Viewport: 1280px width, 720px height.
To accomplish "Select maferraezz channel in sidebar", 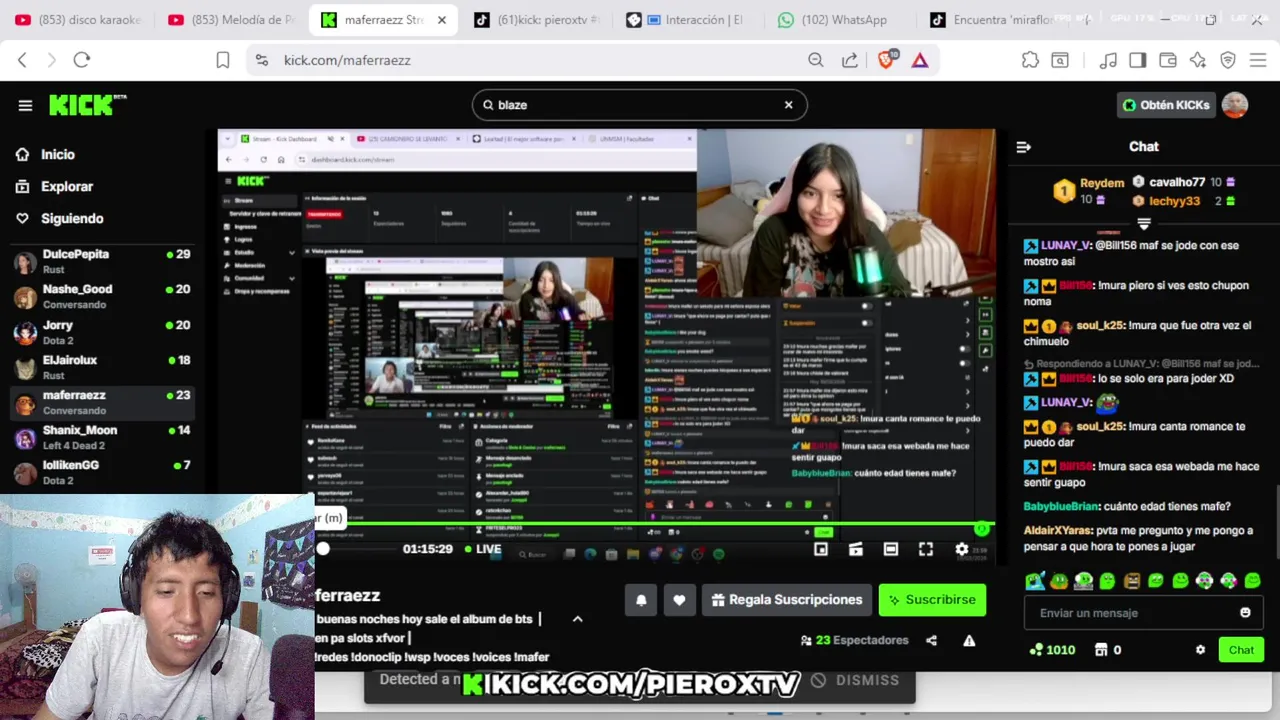I will click(101, 402).
